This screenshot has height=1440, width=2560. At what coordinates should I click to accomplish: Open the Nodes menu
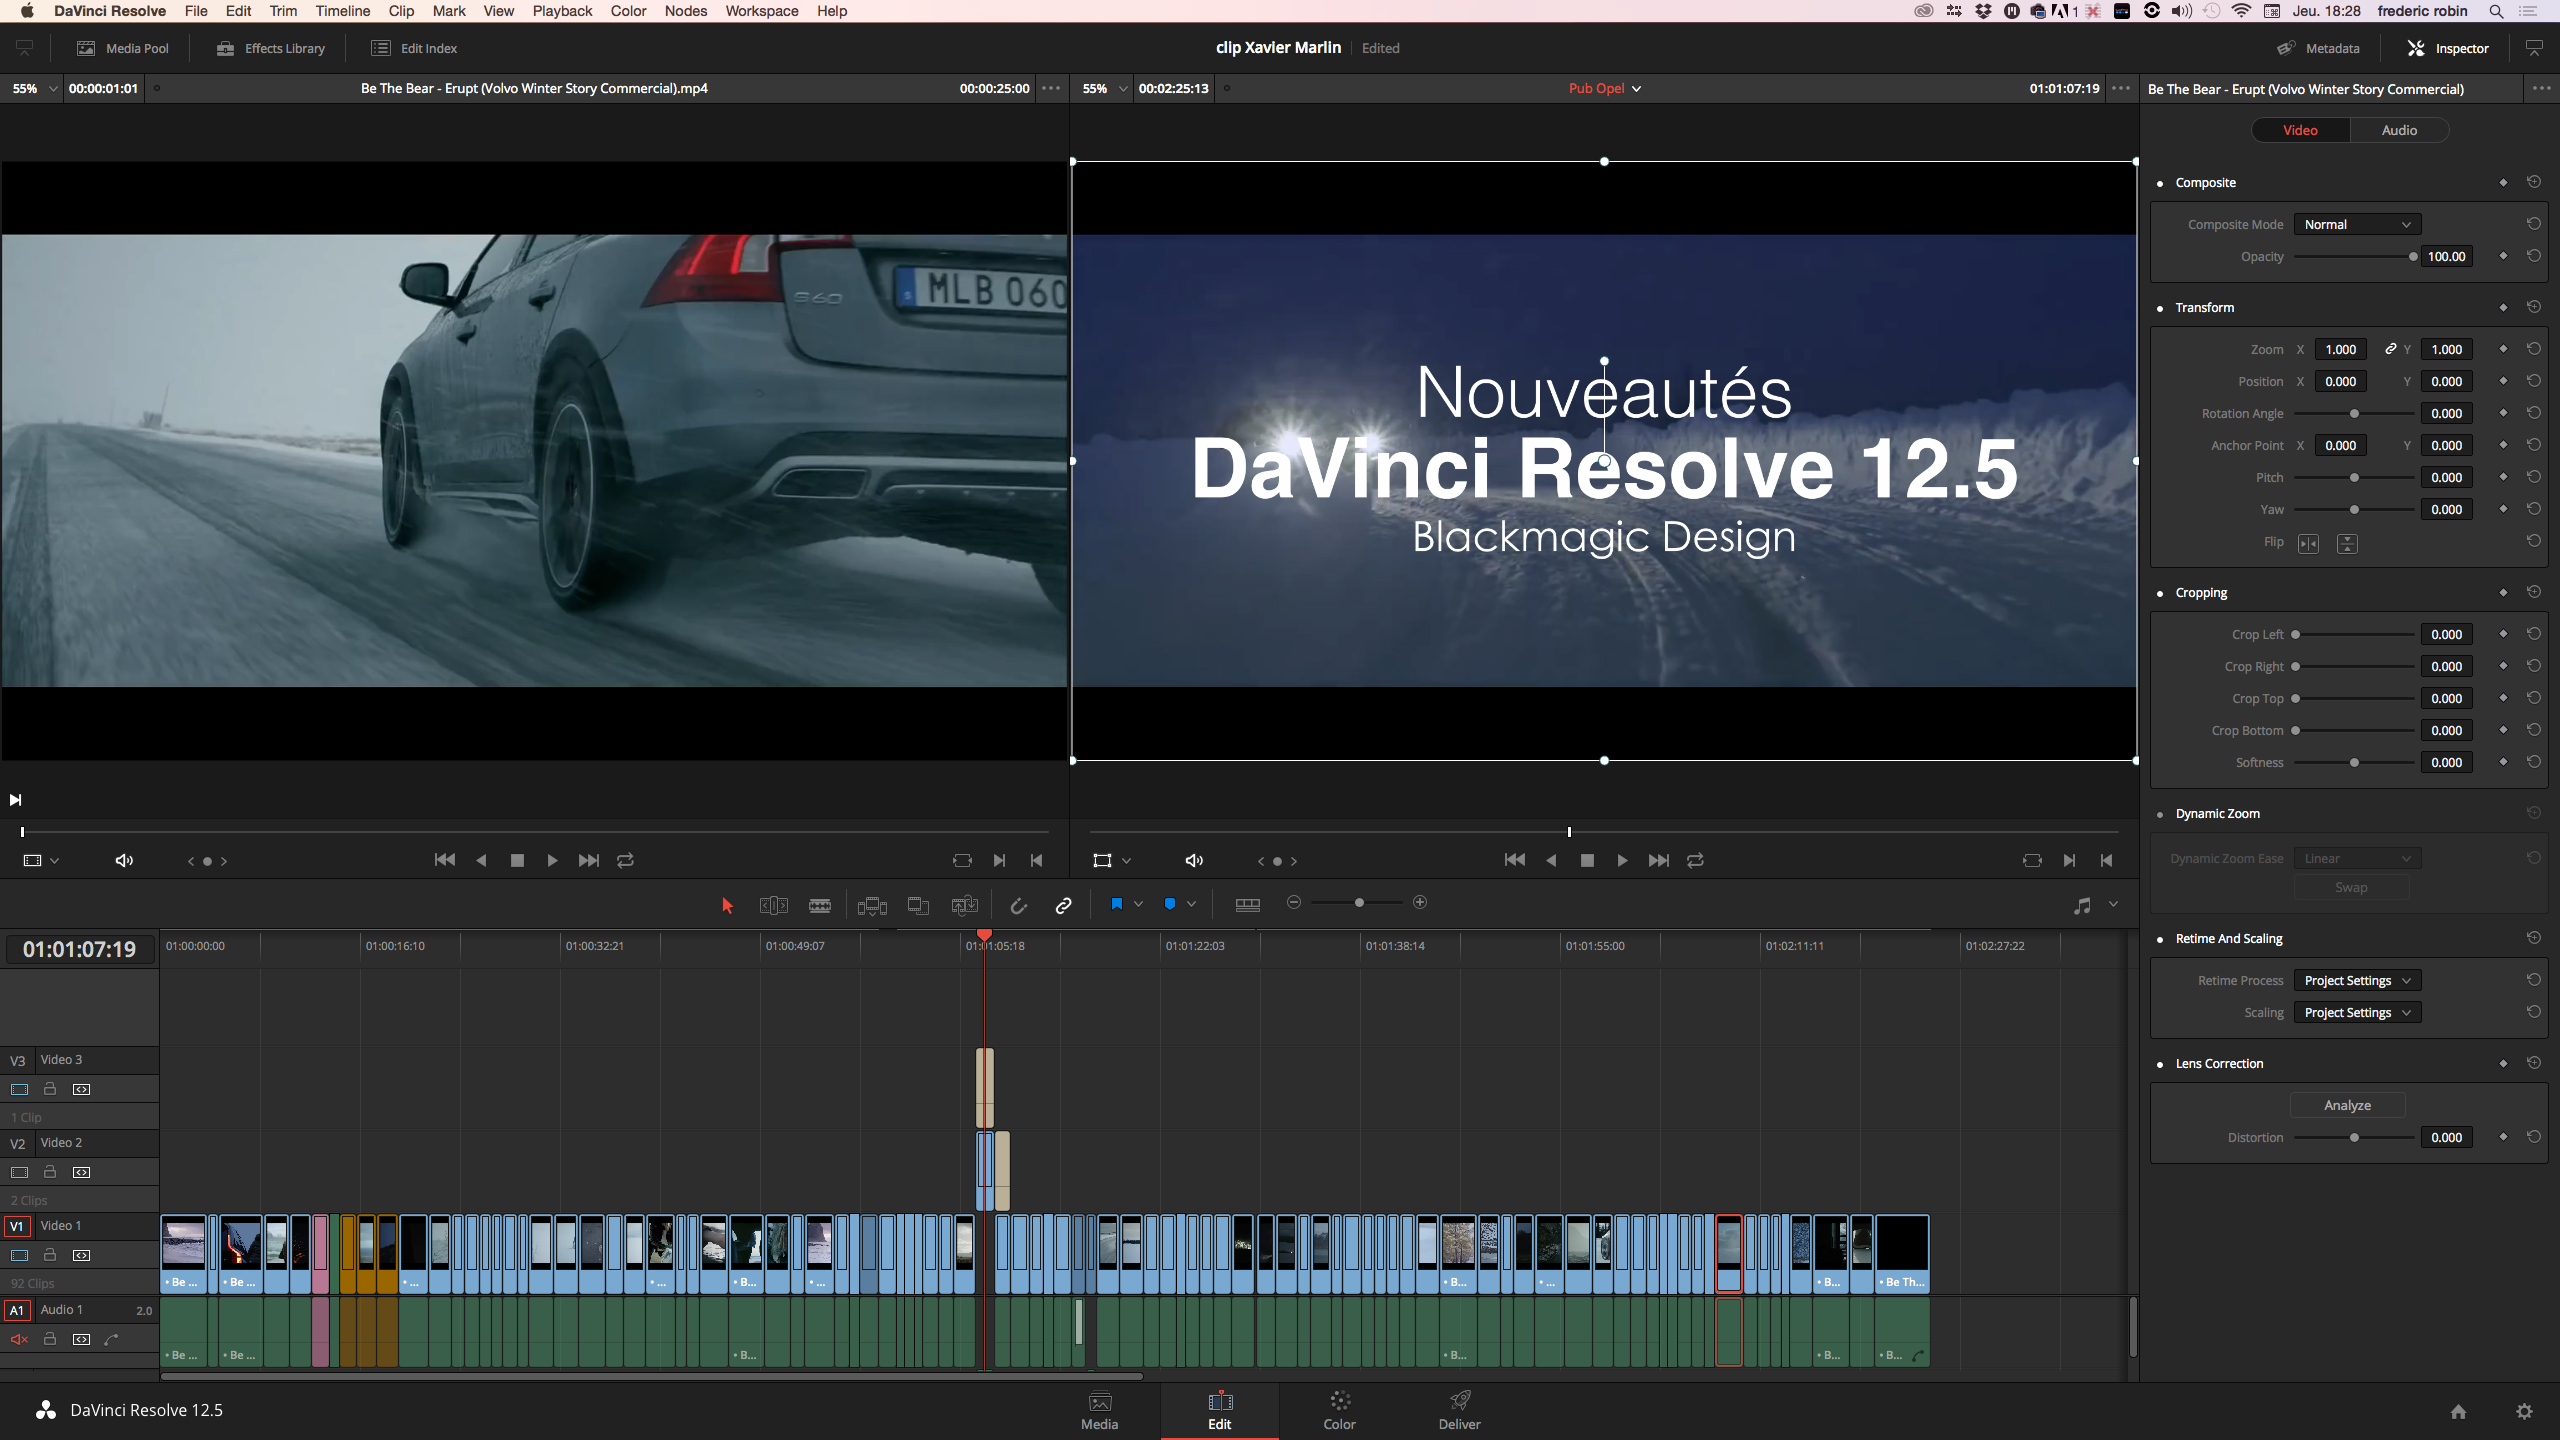pyautogui.click(x=685, y=11)
